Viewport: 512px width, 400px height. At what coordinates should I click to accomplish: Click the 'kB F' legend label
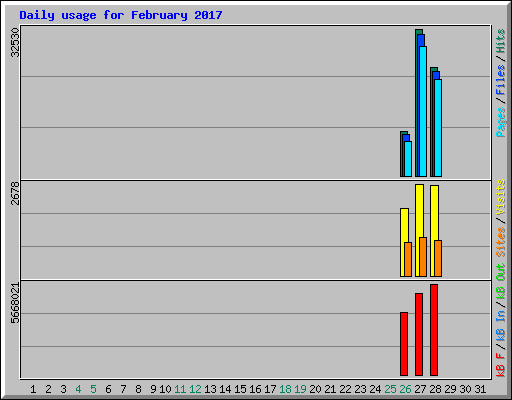click(x=501, y=364)
